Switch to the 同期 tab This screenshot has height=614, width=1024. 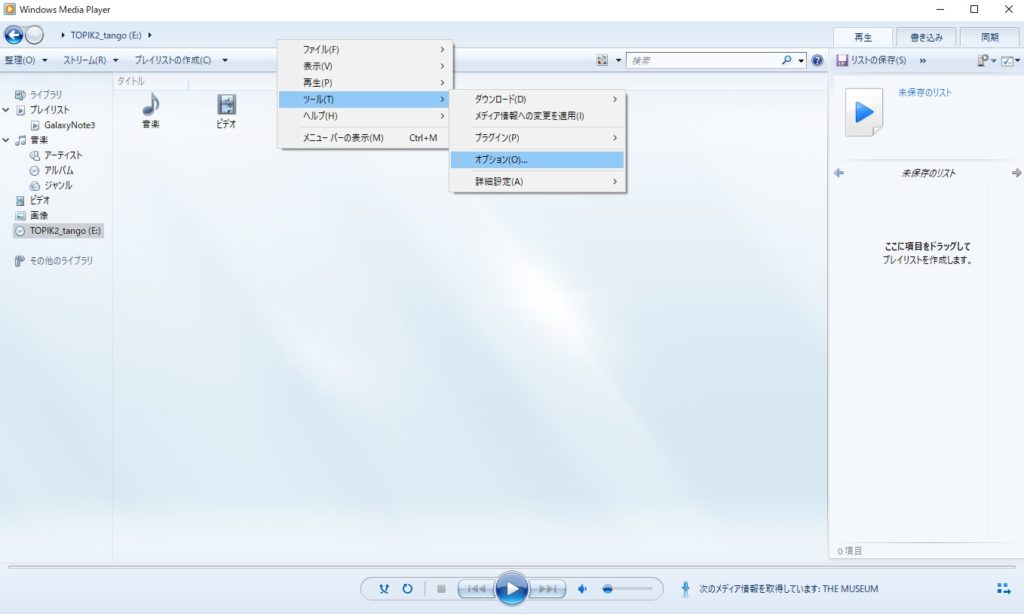pyautogui.click(x=989, y=37)
